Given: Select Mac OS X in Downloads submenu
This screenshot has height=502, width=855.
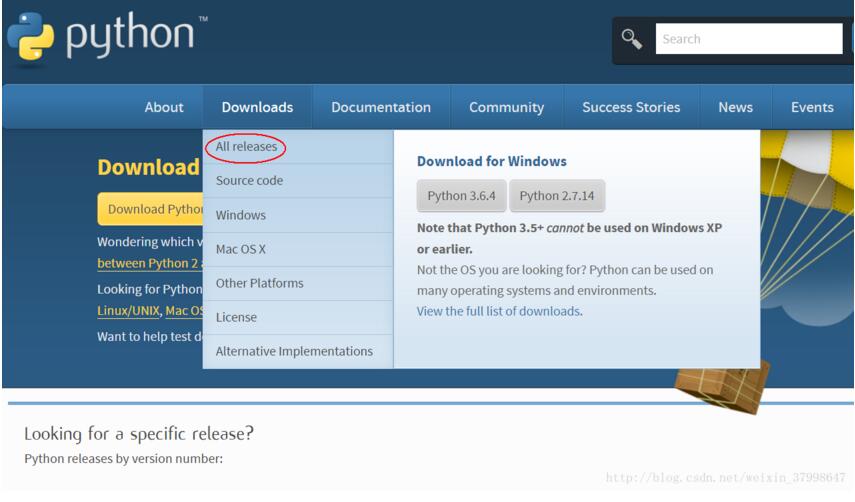Looking at the screenshot, I should point(298,249).
